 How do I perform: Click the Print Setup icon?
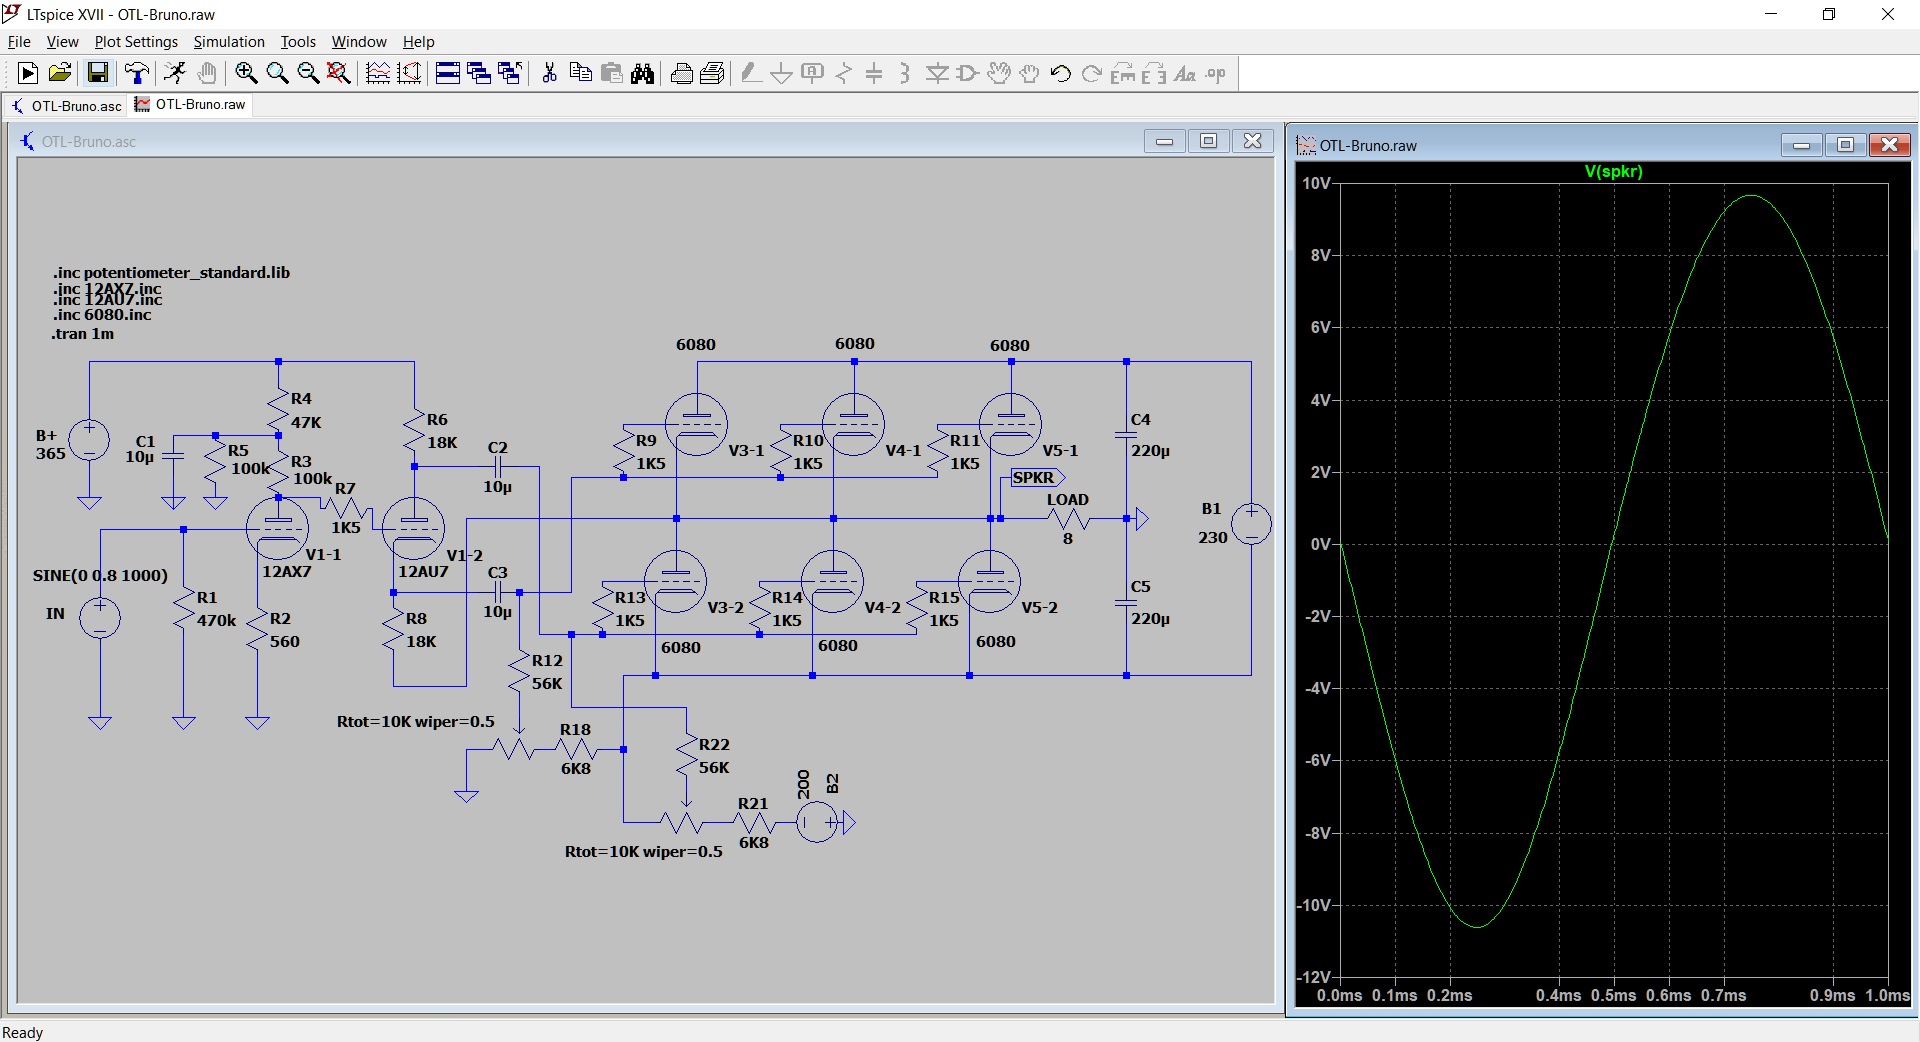pyautogui.click(x=713, y=73)
